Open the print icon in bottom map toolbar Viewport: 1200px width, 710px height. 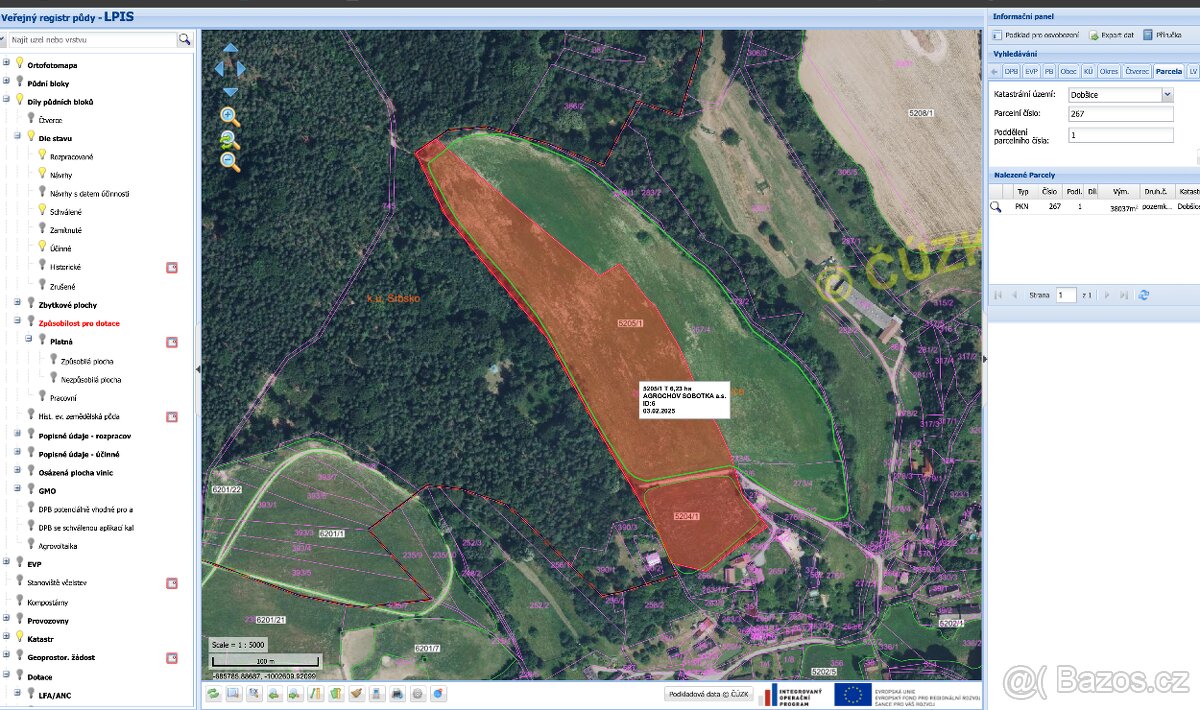(x=399, y=692)
